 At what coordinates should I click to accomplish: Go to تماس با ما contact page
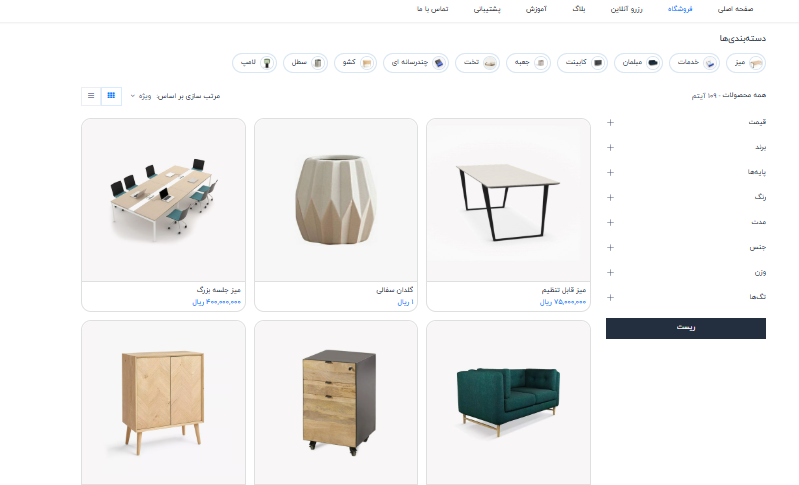(x=433, y=9)
